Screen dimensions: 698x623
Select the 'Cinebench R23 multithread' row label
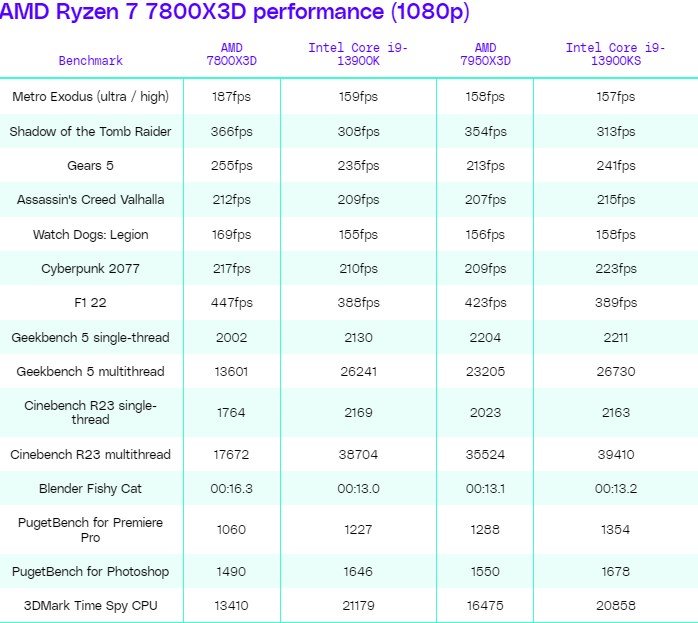(90, 454)
